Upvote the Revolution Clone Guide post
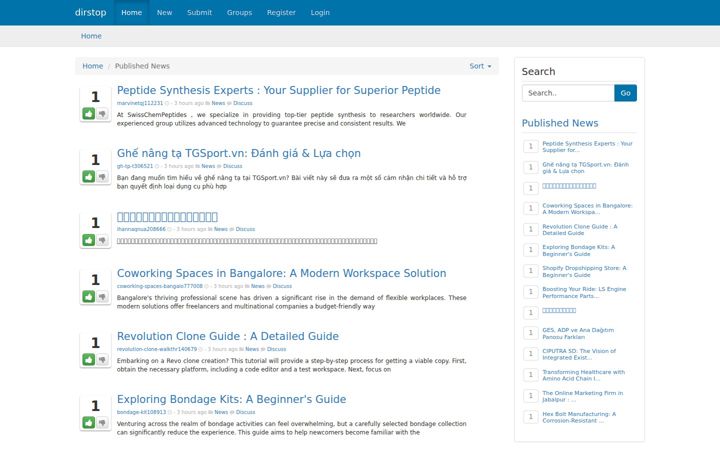The height and width of the screenshot is (450, 720). point(89,360)
